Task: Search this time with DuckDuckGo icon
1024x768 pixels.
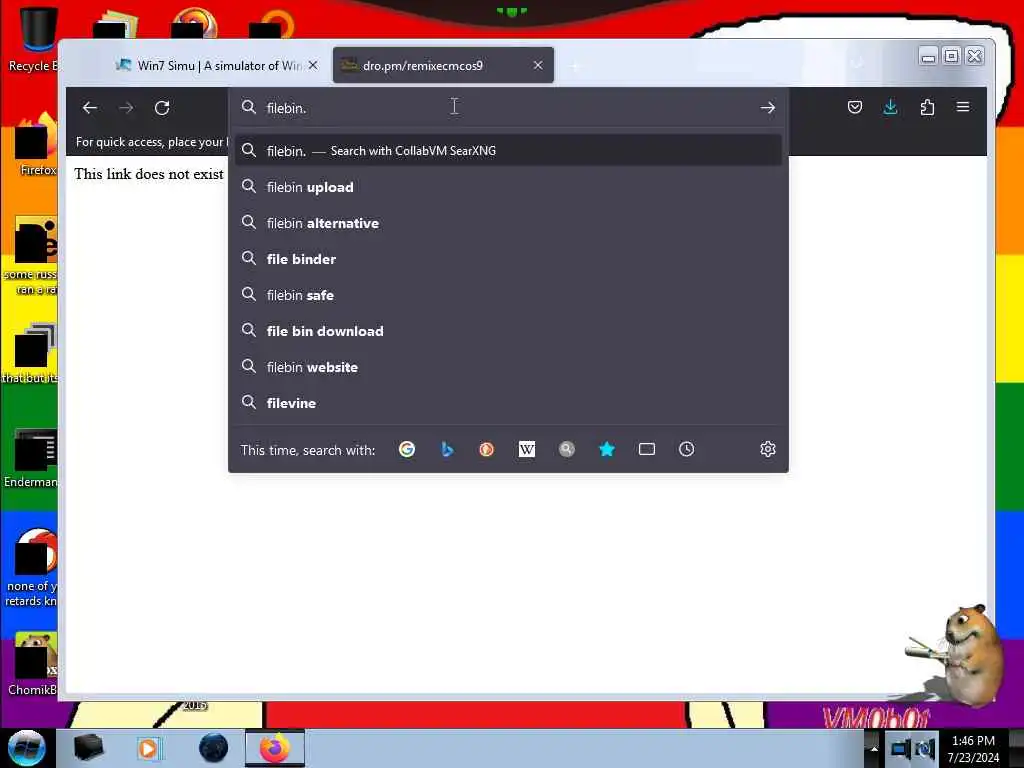Action: tap(487, 449)
